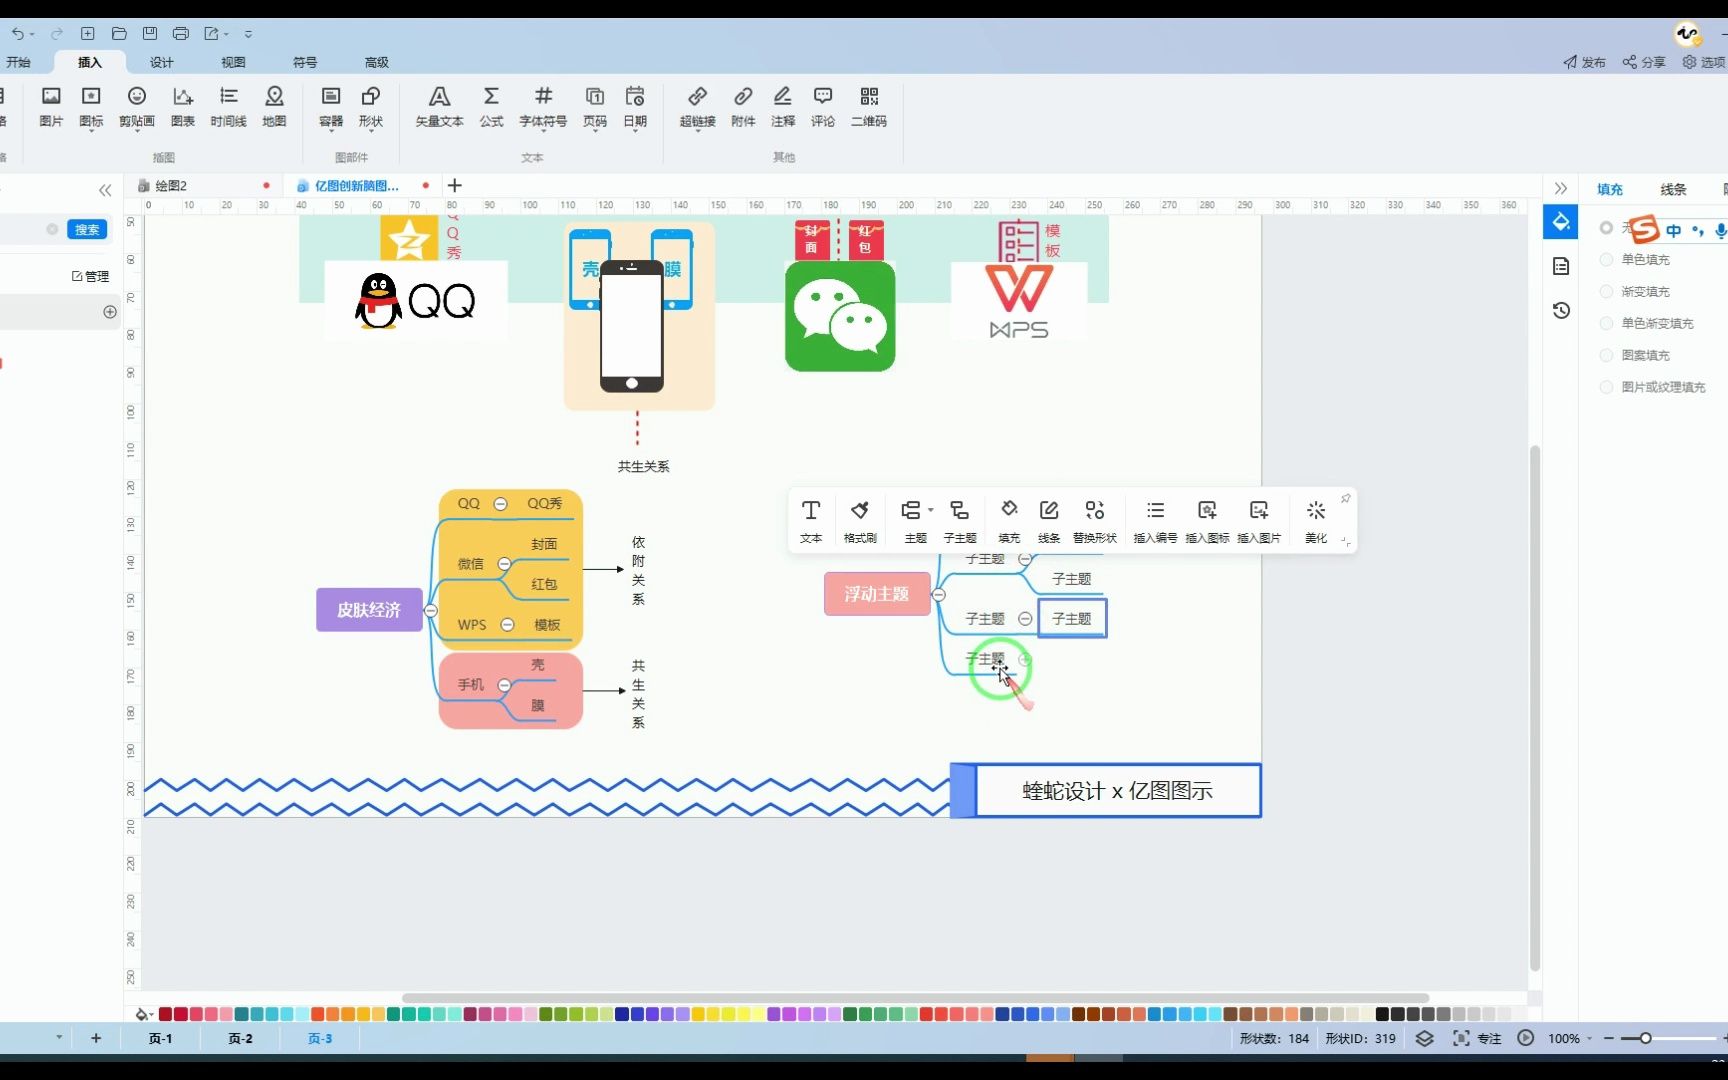Switch to the 视图 ribbon tab
This screenshot has width=1728, height=1080.
pyautogui.click(x=233, y=62)
